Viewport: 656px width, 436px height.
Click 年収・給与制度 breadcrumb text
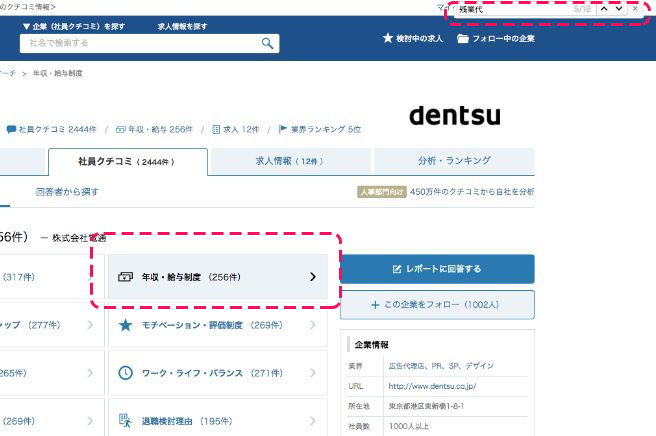point(58,73)
